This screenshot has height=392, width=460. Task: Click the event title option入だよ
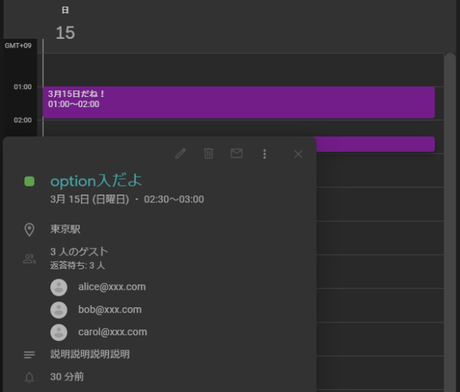pyautogui.click(x=96, y=181)
